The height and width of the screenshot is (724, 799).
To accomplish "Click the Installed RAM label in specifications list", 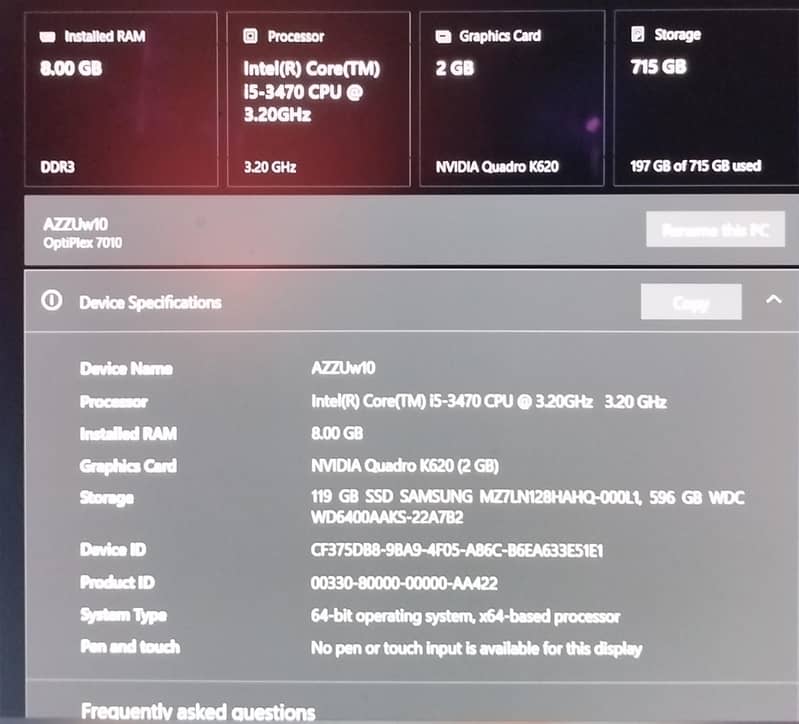I will point(128,434).
